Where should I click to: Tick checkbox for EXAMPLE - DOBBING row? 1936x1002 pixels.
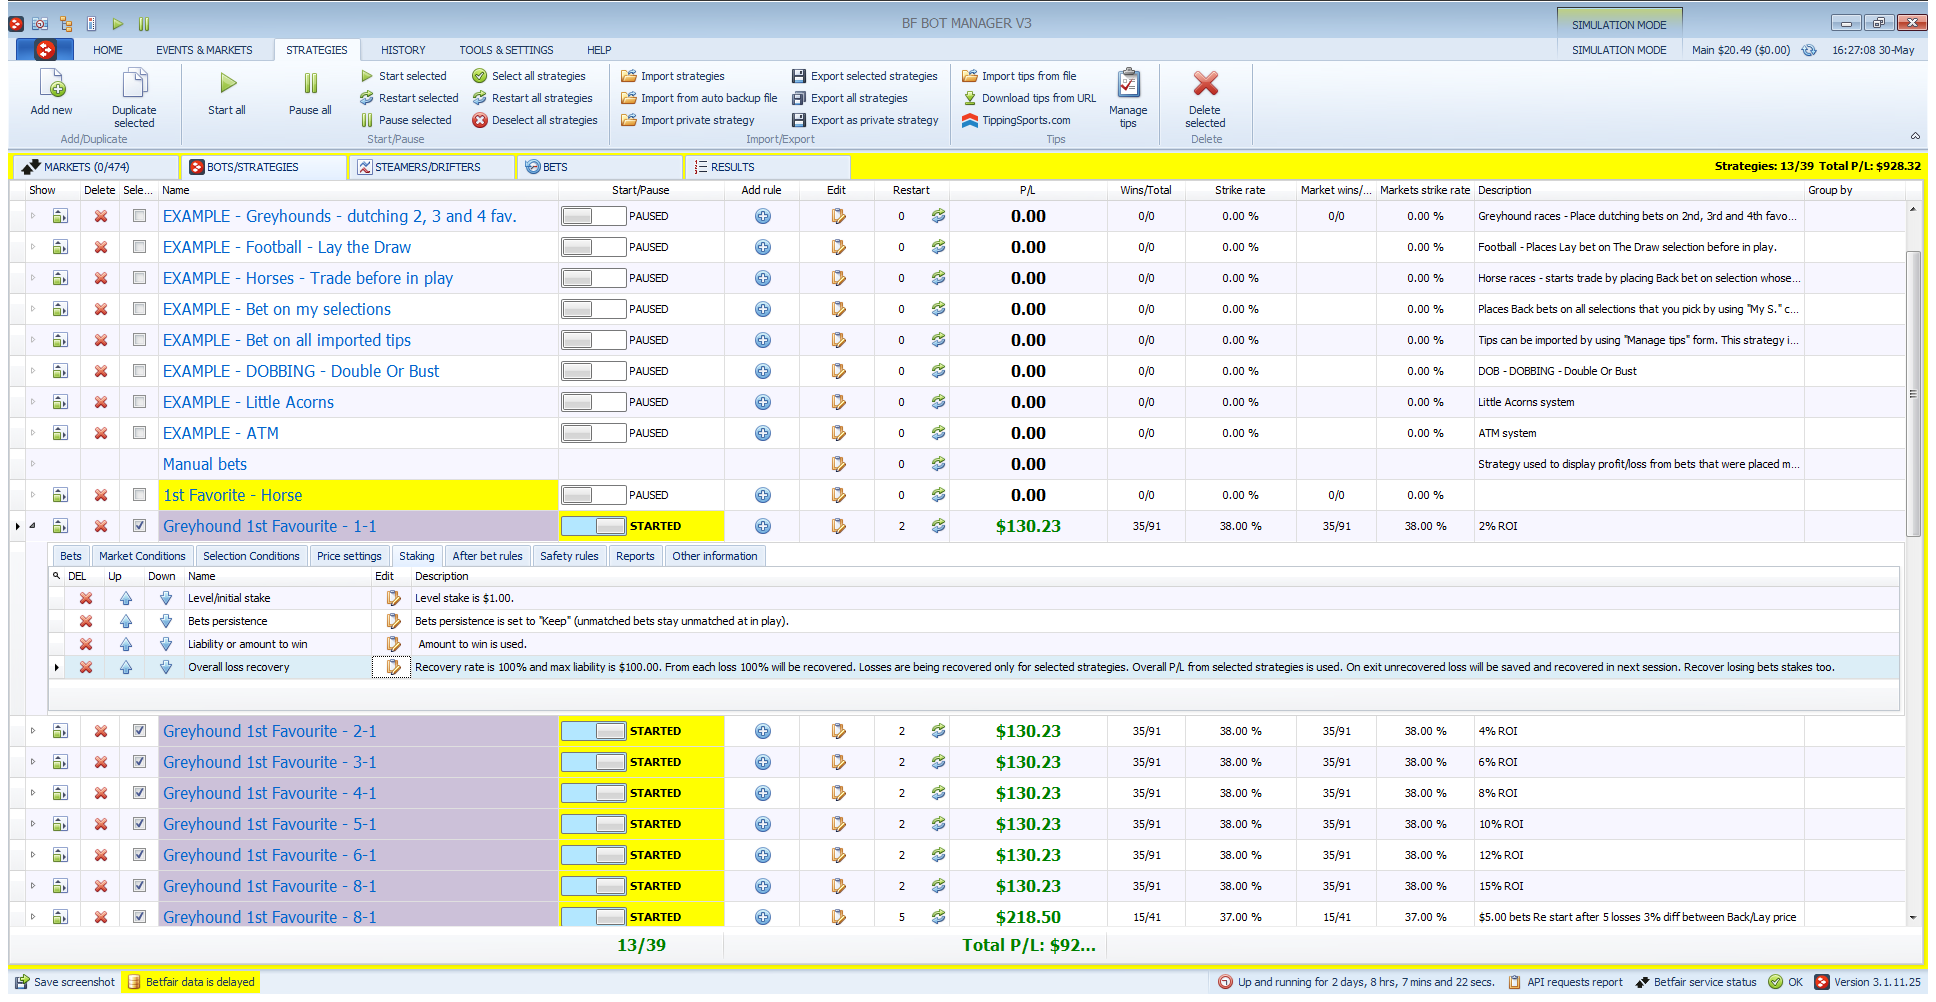[x=139, y=371]
